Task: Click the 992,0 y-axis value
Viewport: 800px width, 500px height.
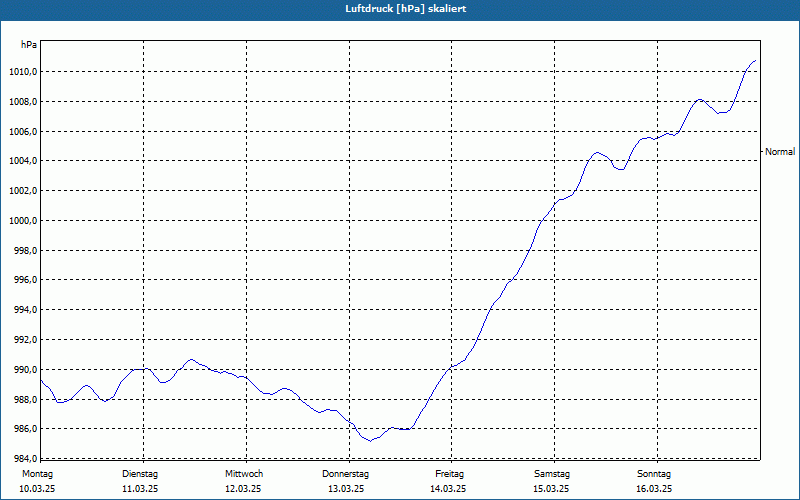Action: coord(25,340)
